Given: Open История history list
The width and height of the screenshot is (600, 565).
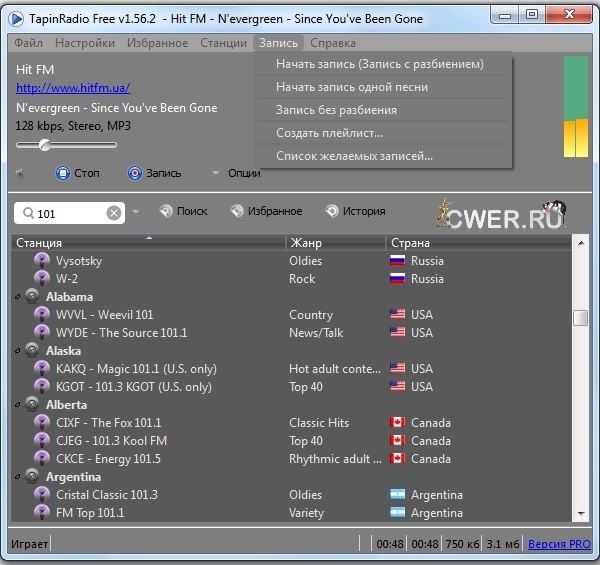Looking at the screenshot, I should (333, 212).
